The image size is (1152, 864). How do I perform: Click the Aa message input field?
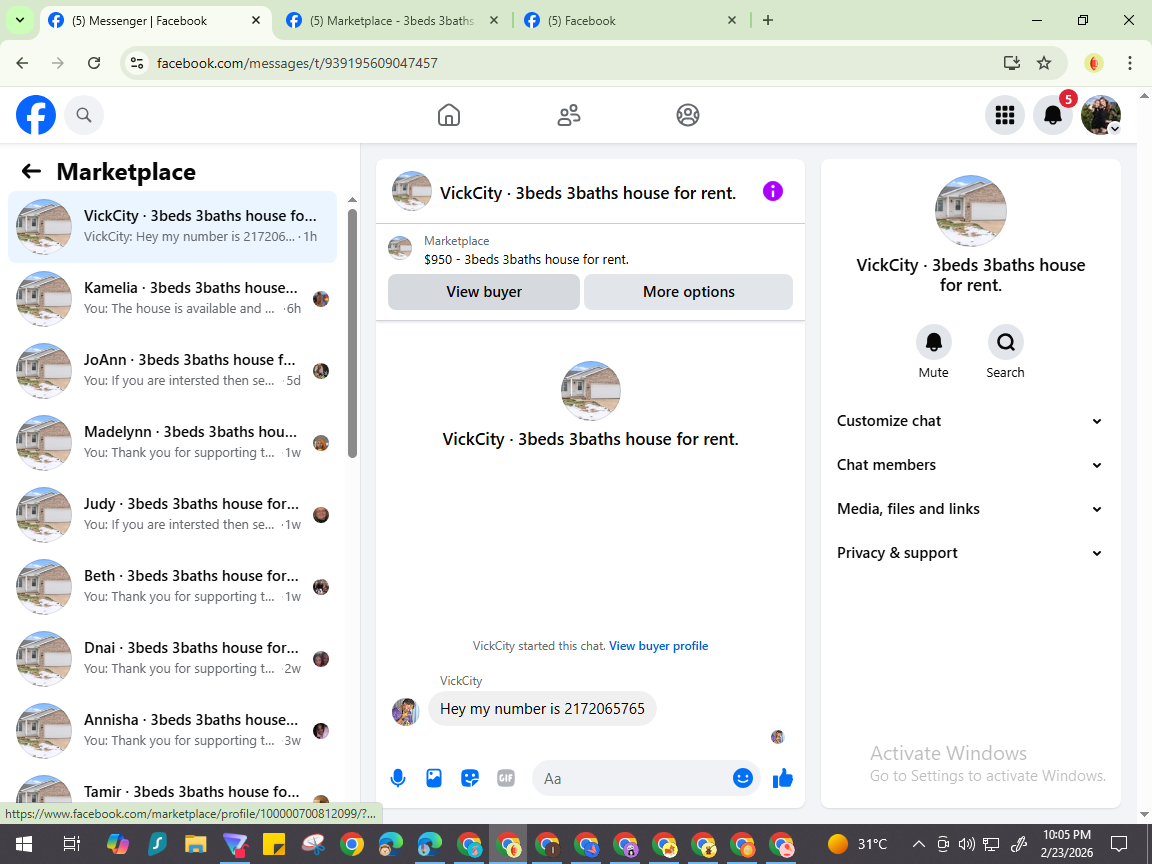[632, 778]
